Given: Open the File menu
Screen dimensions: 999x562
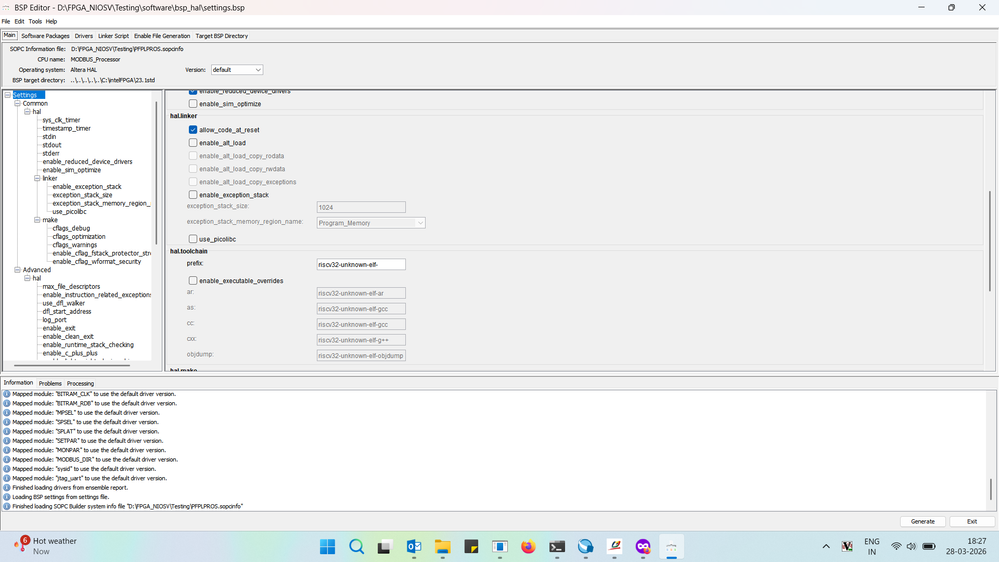Looking at the screenshot, I should (x=6, y=21).
